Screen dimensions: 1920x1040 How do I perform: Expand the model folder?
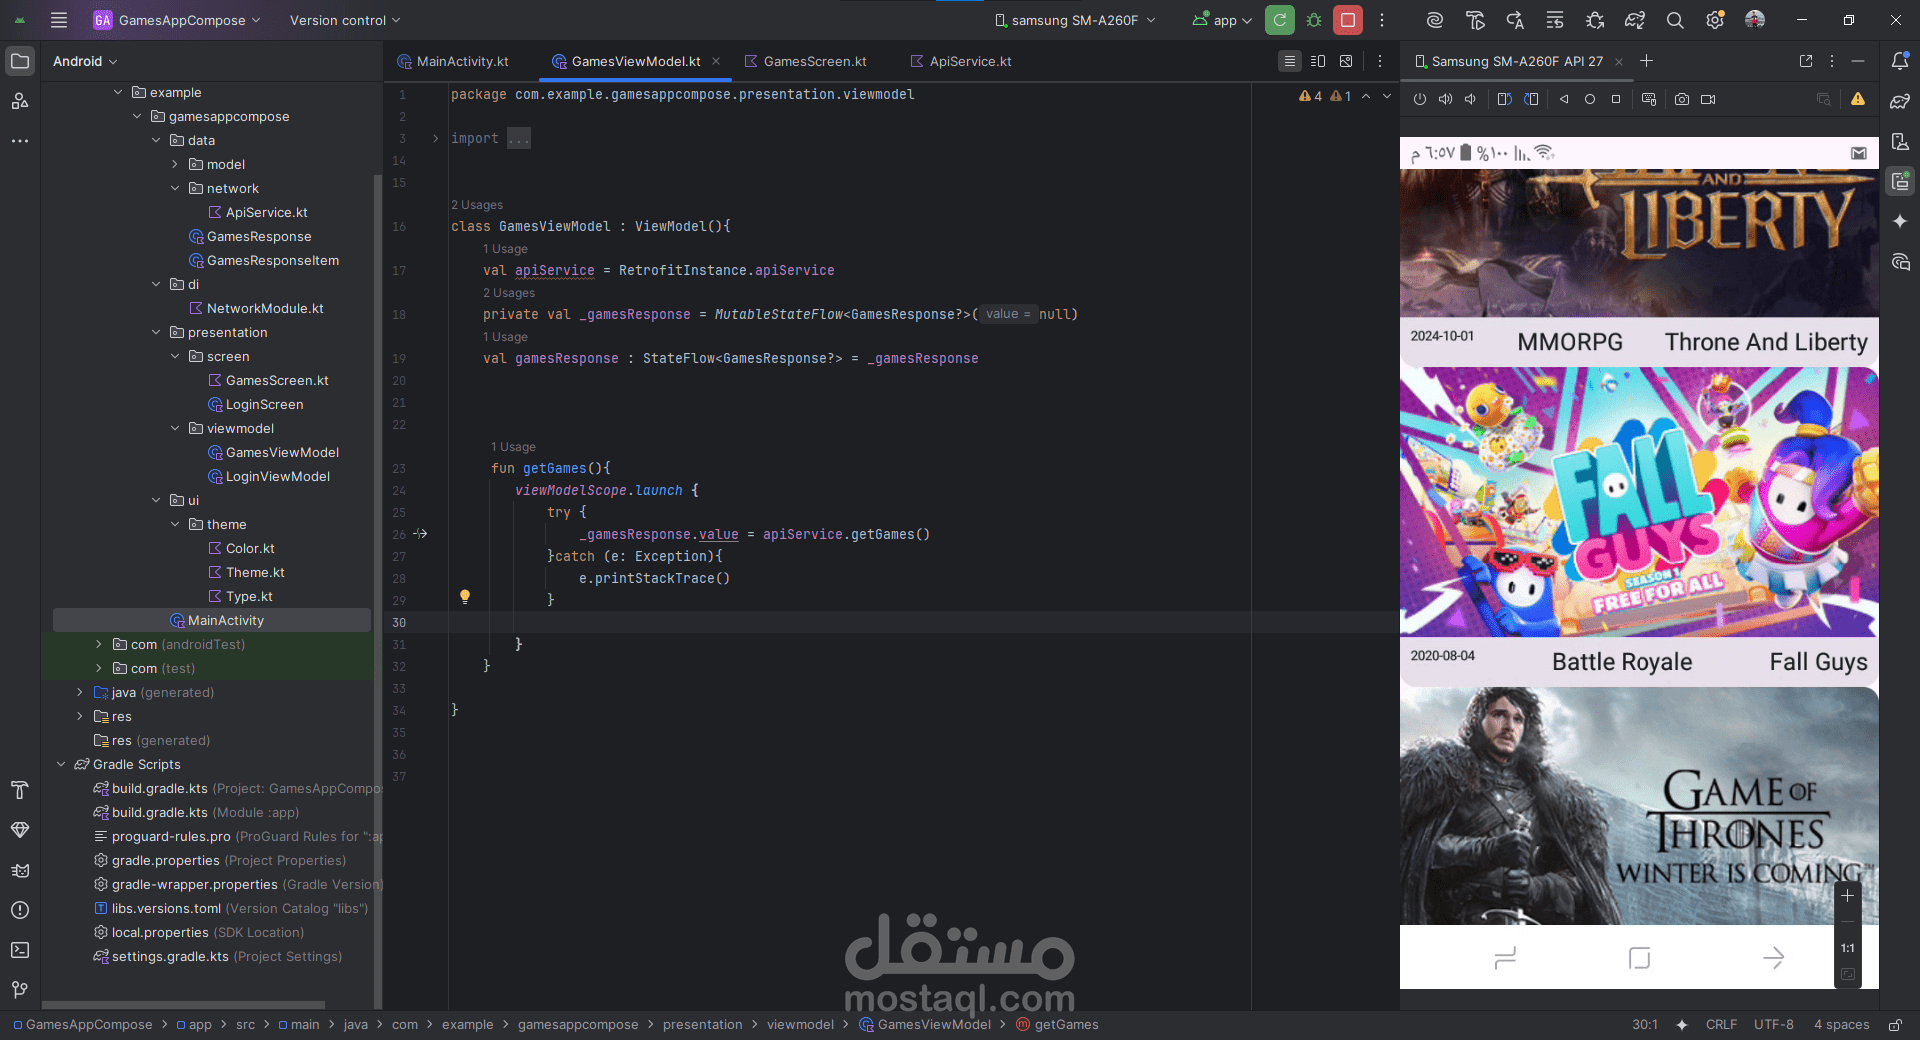tap(175, 164)
